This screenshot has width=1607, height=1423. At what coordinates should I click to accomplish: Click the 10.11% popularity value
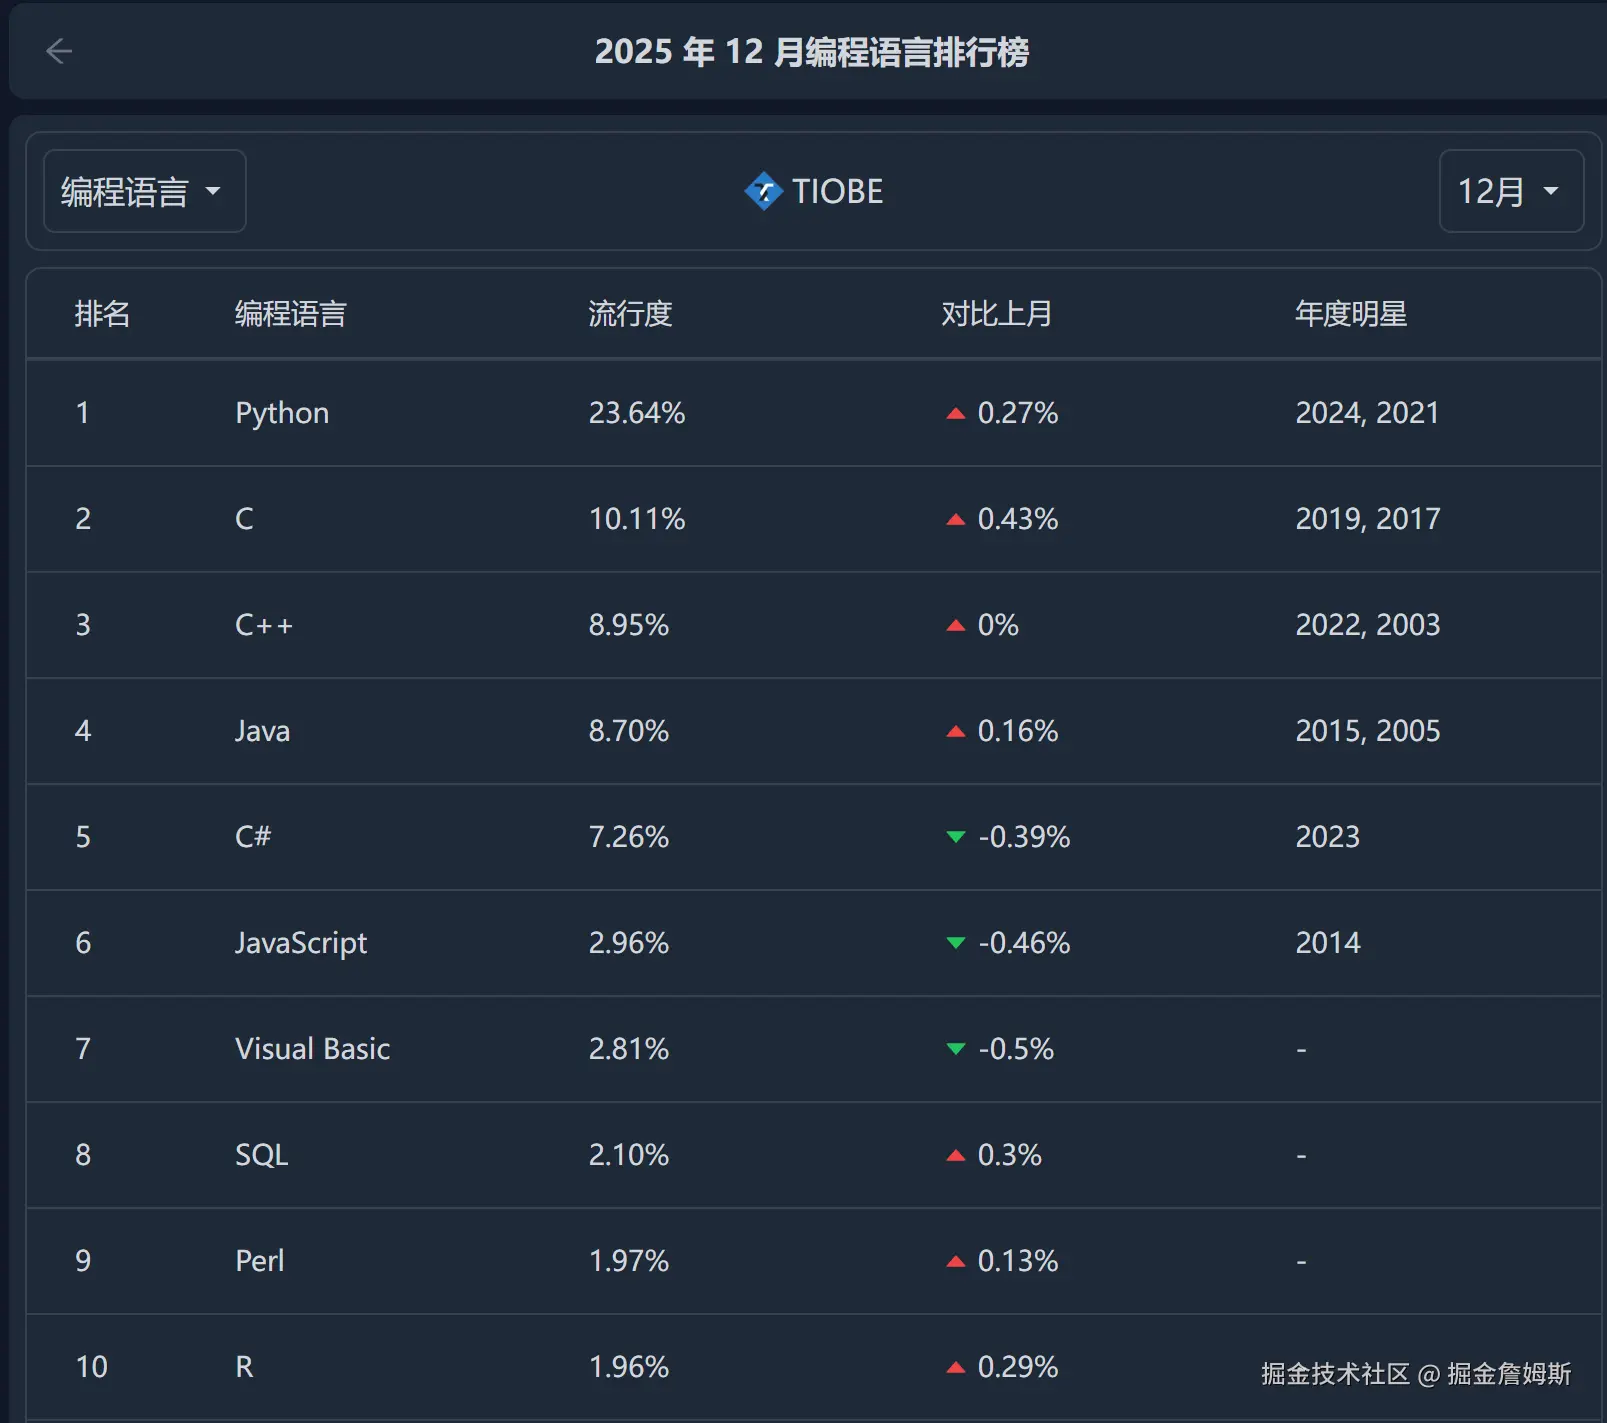pos(637,519)
